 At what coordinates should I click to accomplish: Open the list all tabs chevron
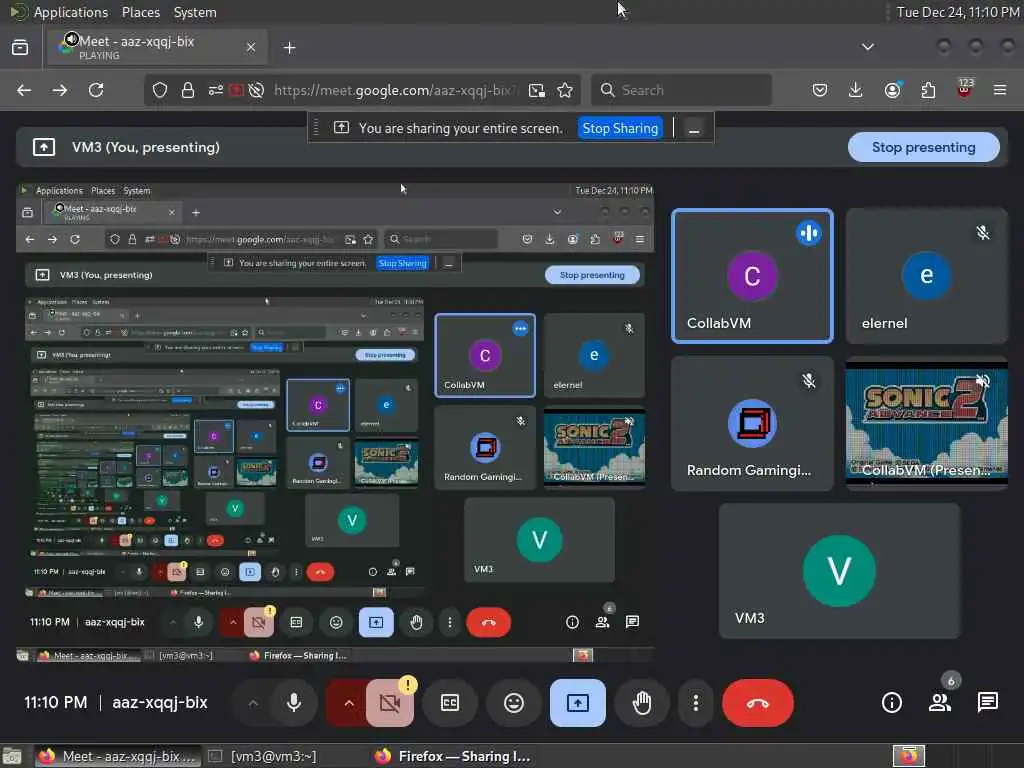[x=867, y=47]
